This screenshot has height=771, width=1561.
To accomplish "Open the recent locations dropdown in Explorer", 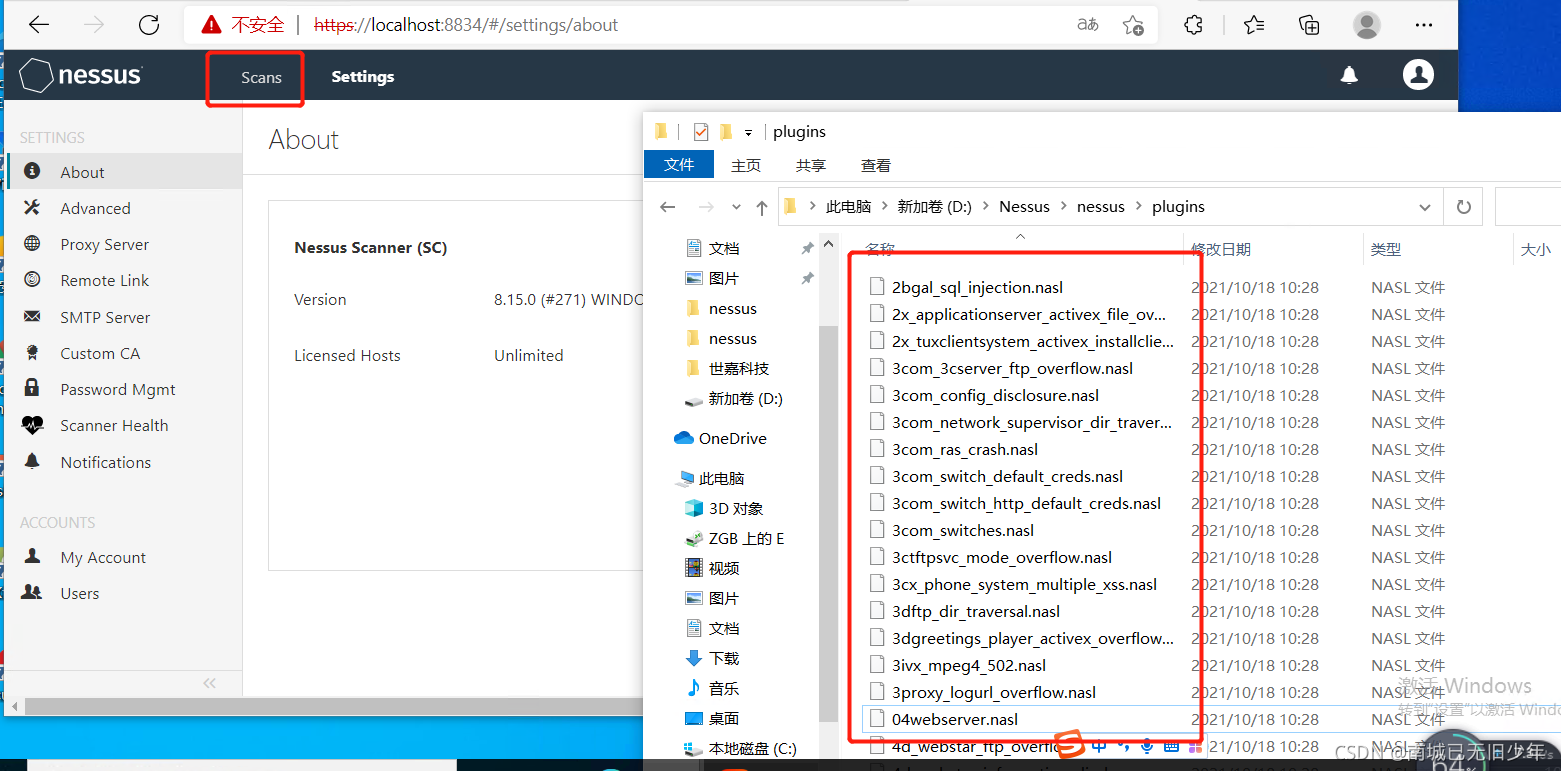I will click(737, 207).
